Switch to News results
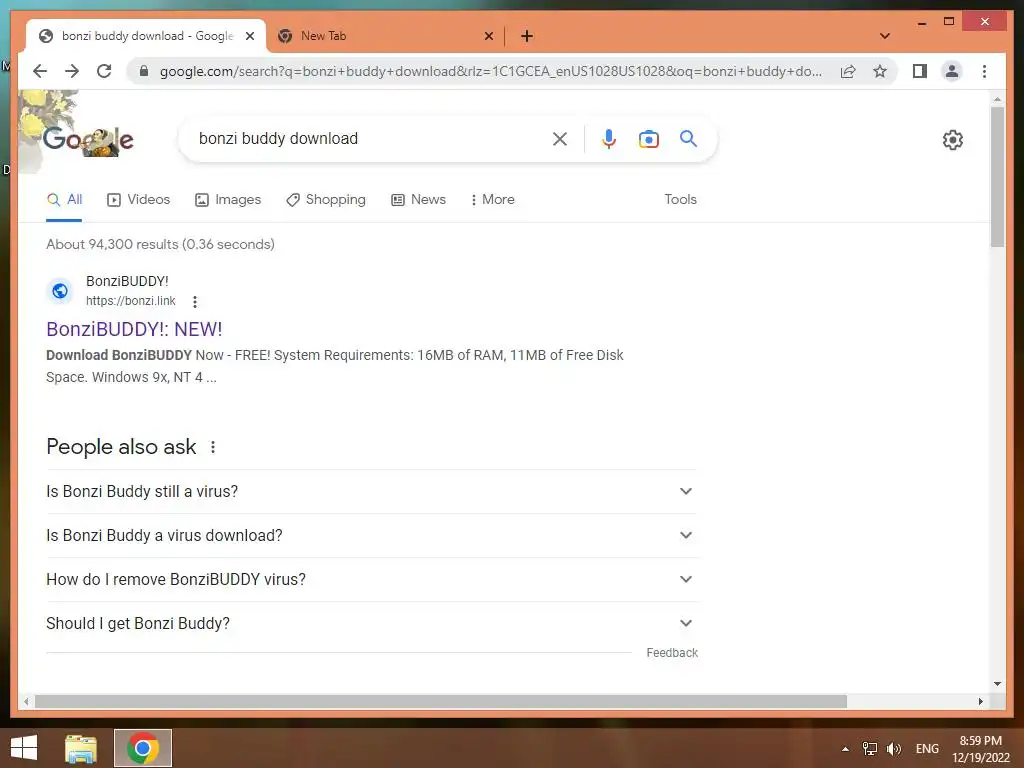1024x768 pixels. (x=419, y=199)
